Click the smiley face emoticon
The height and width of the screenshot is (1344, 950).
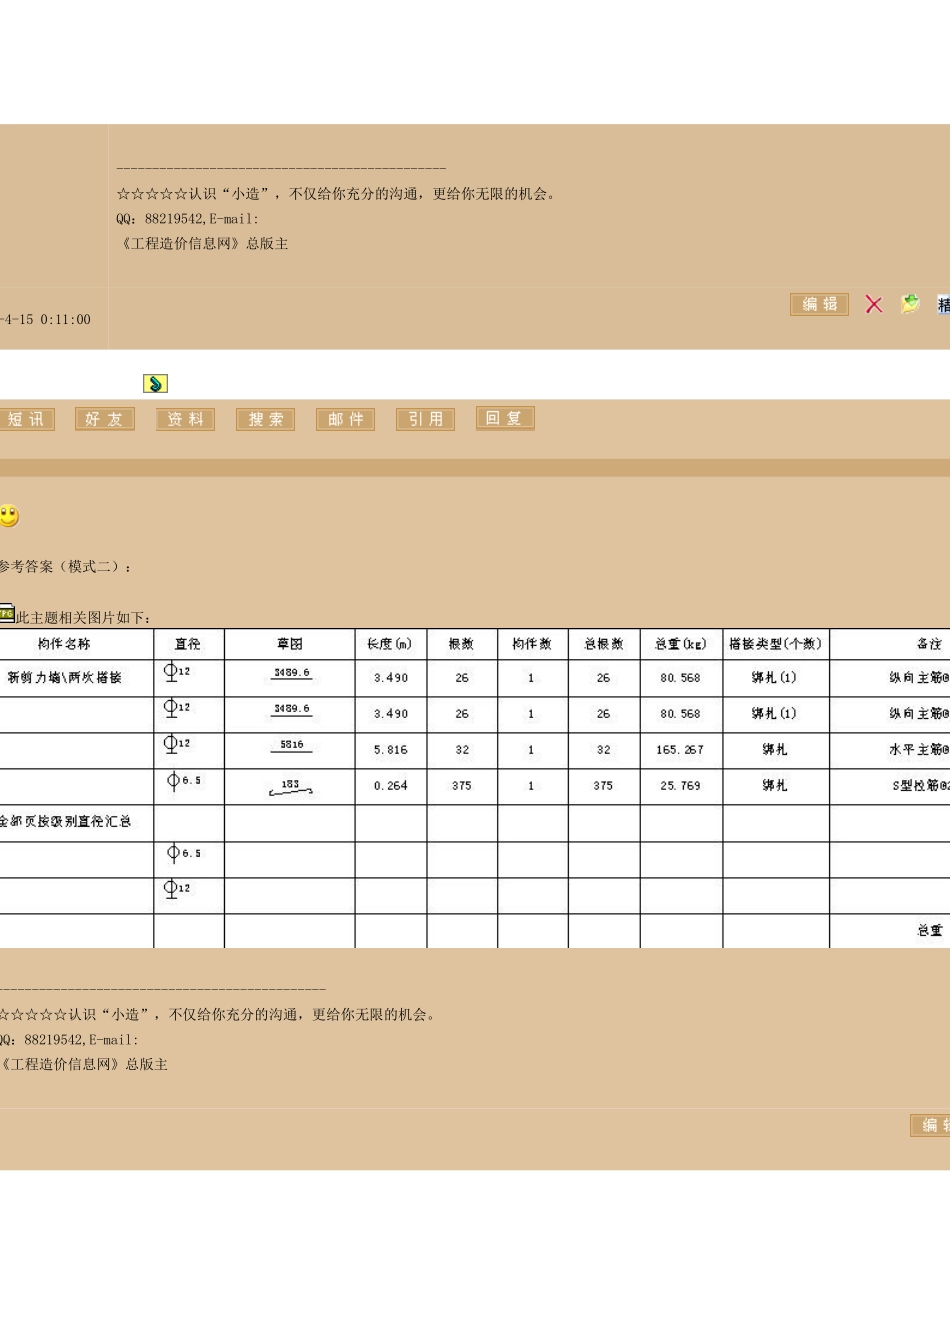coord(9,516)
